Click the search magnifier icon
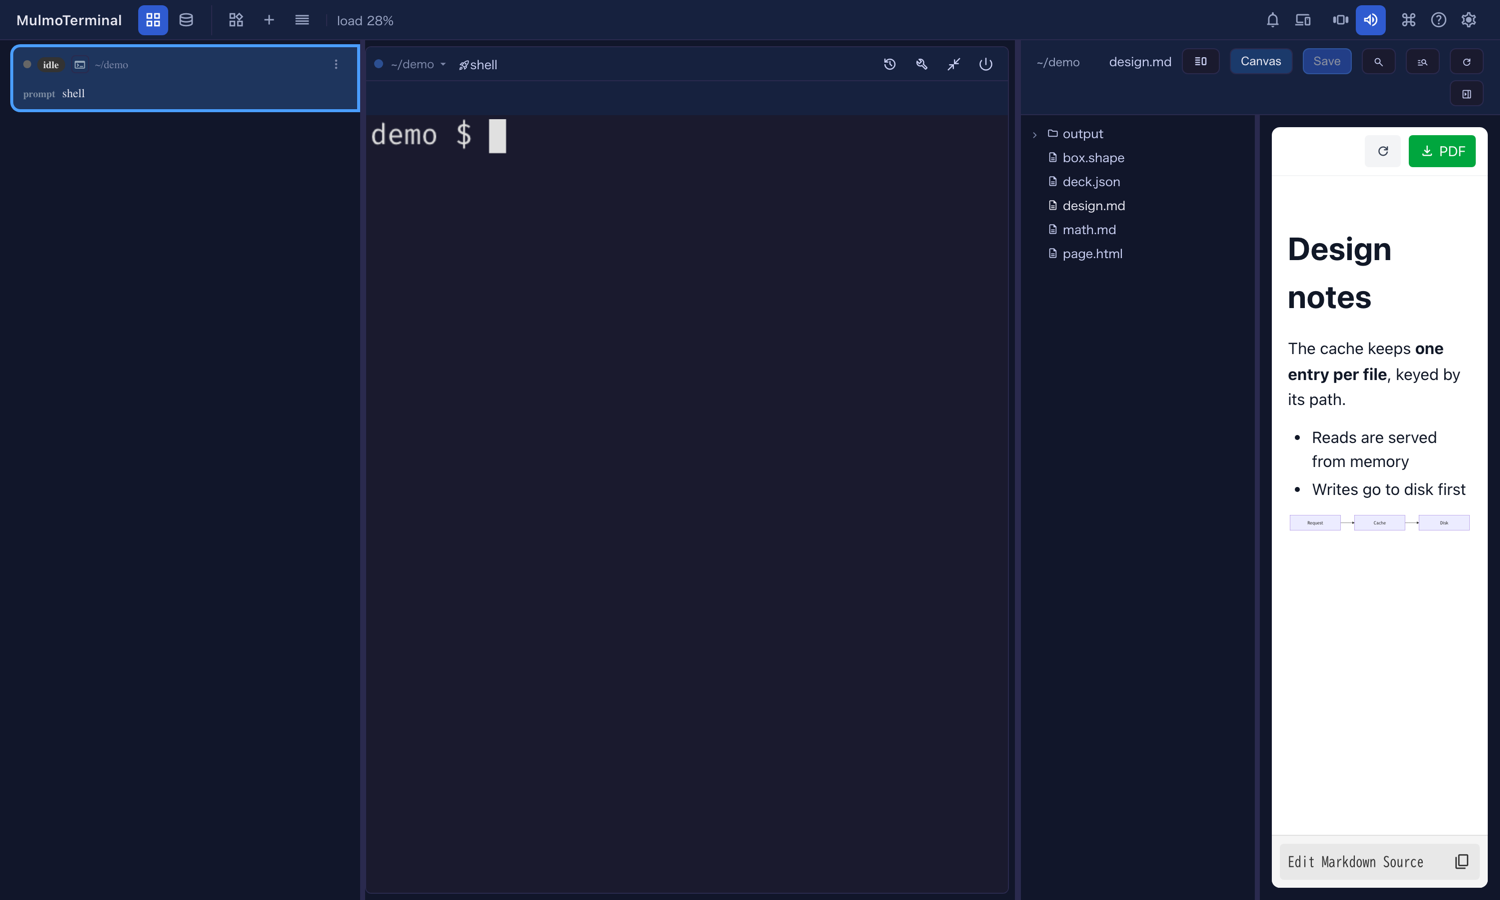 (1378, 62)
